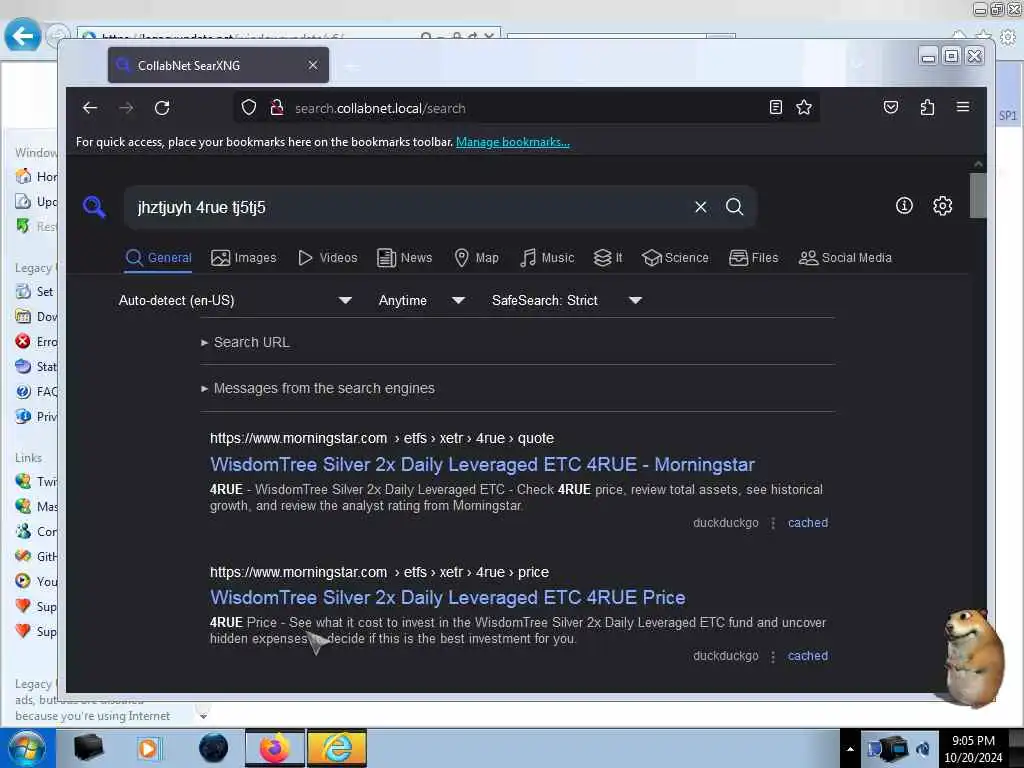The height and width of the screenshot is (768, 1024).
Task: Open tracking protection shield icon
Action: coord(249,108)
